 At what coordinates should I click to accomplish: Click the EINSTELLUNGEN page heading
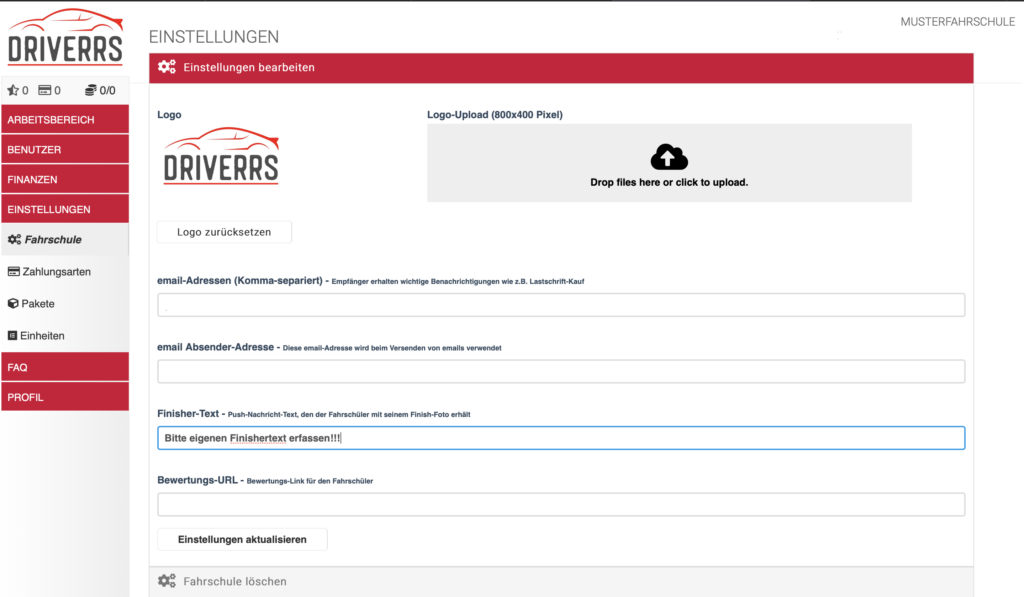214,37
